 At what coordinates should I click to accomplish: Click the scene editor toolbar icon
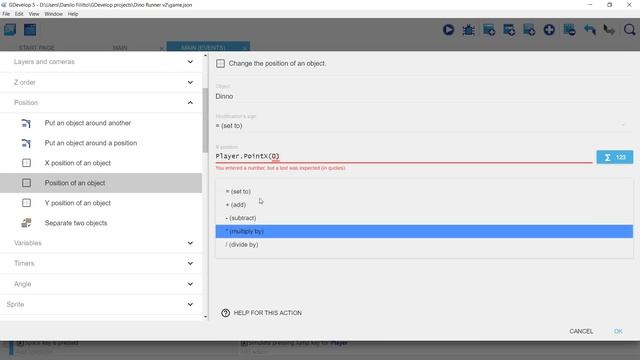(30, 30)
